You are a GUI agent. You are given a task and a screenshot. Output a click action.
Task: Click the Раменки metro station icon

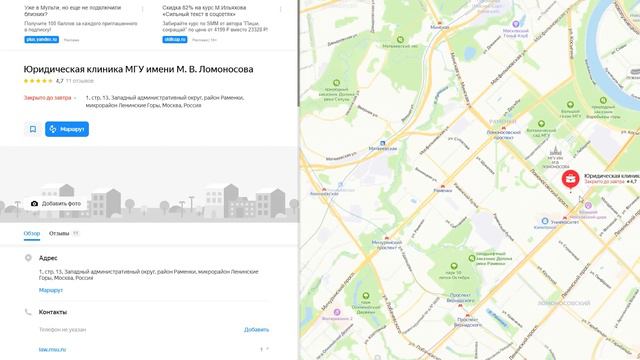pyautogui.click(x=443, y=186)
